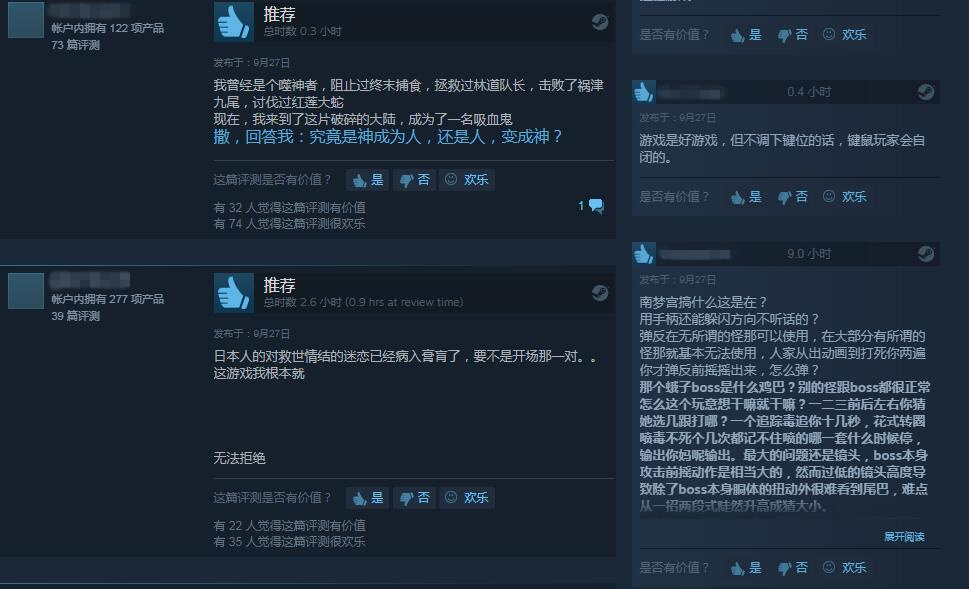This screenshot has height=589, width=969.
Task: Open the 39 篇评测 link of second reviewer
Action: point(75,316)
